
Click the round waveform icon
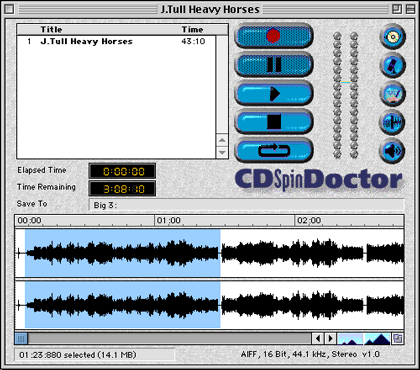(393, 122)
